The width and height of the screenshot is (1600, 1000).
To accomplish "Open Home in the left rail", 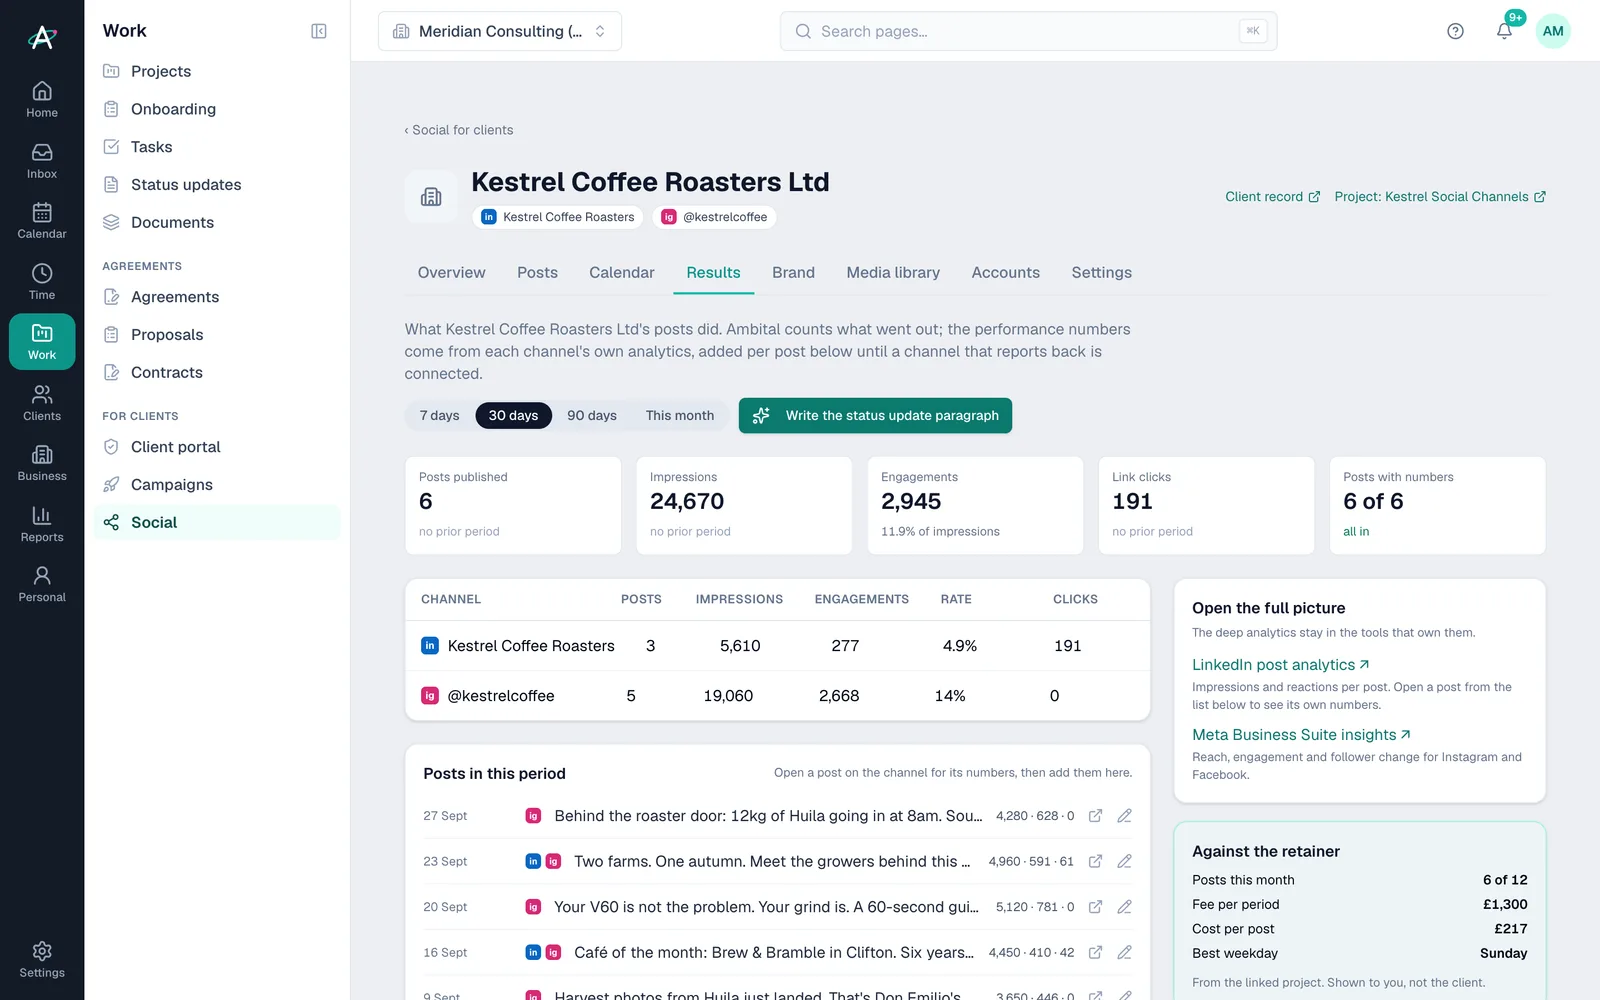I will pos(42,99).
